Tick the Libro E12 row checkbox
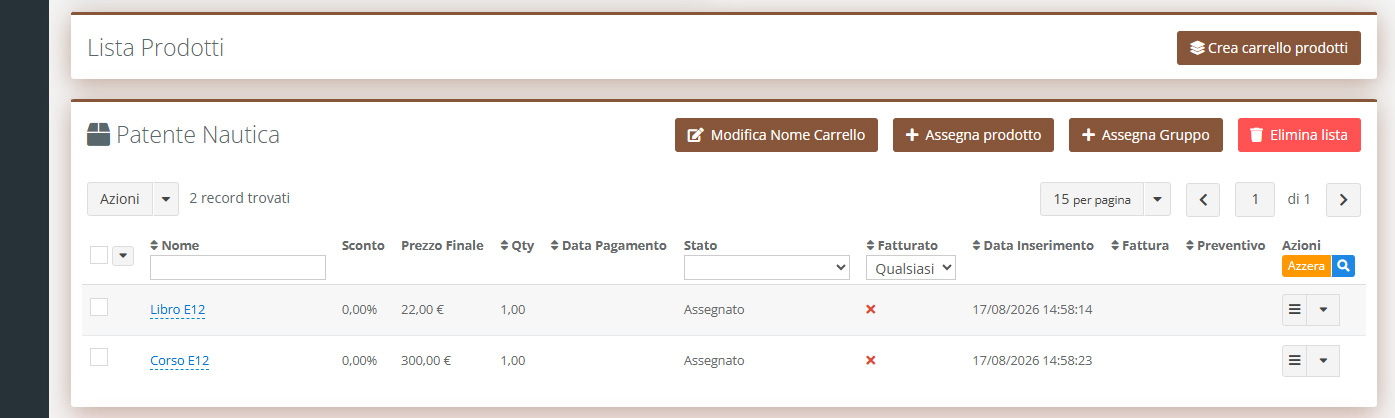The image size is (1395, 418). coord(99,307)
